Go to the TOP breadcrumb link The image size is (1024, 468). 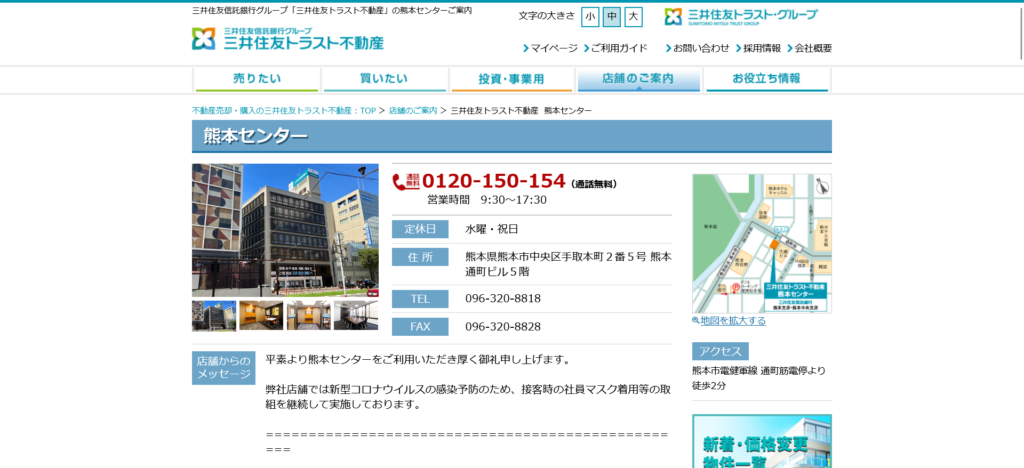point(284,111)
